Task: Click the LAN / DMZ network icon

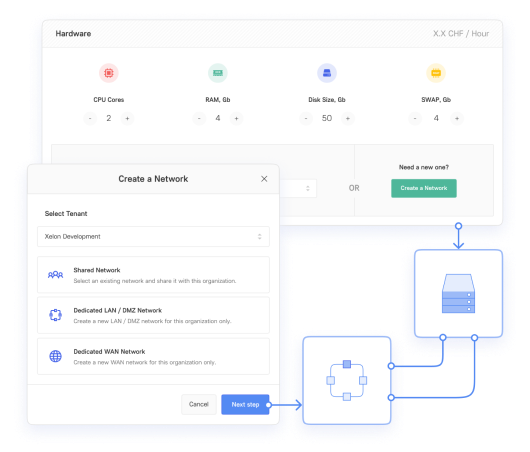Action: tap(55, 315)
